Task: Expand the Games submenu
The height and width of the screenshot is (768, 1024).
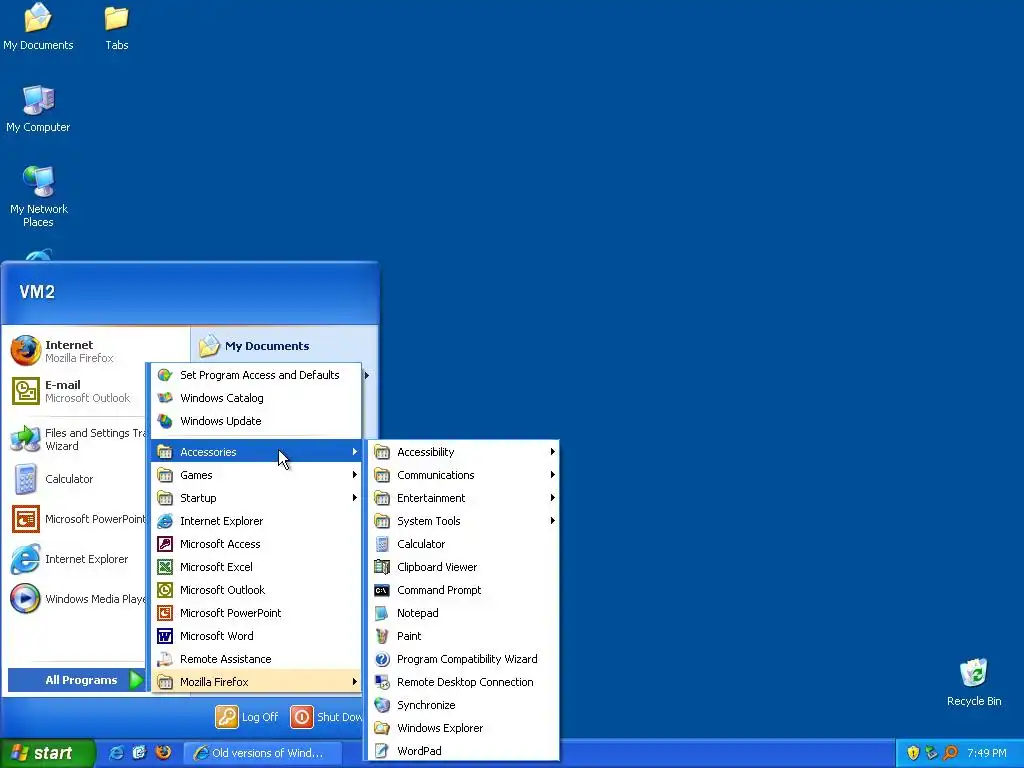Action: tap(257, 475)
